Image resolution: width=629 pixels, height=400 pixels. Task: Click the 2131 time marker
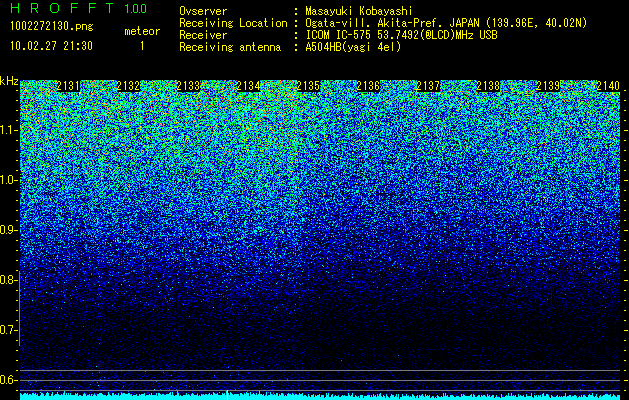pyautogui.click(x=68, y=86)
